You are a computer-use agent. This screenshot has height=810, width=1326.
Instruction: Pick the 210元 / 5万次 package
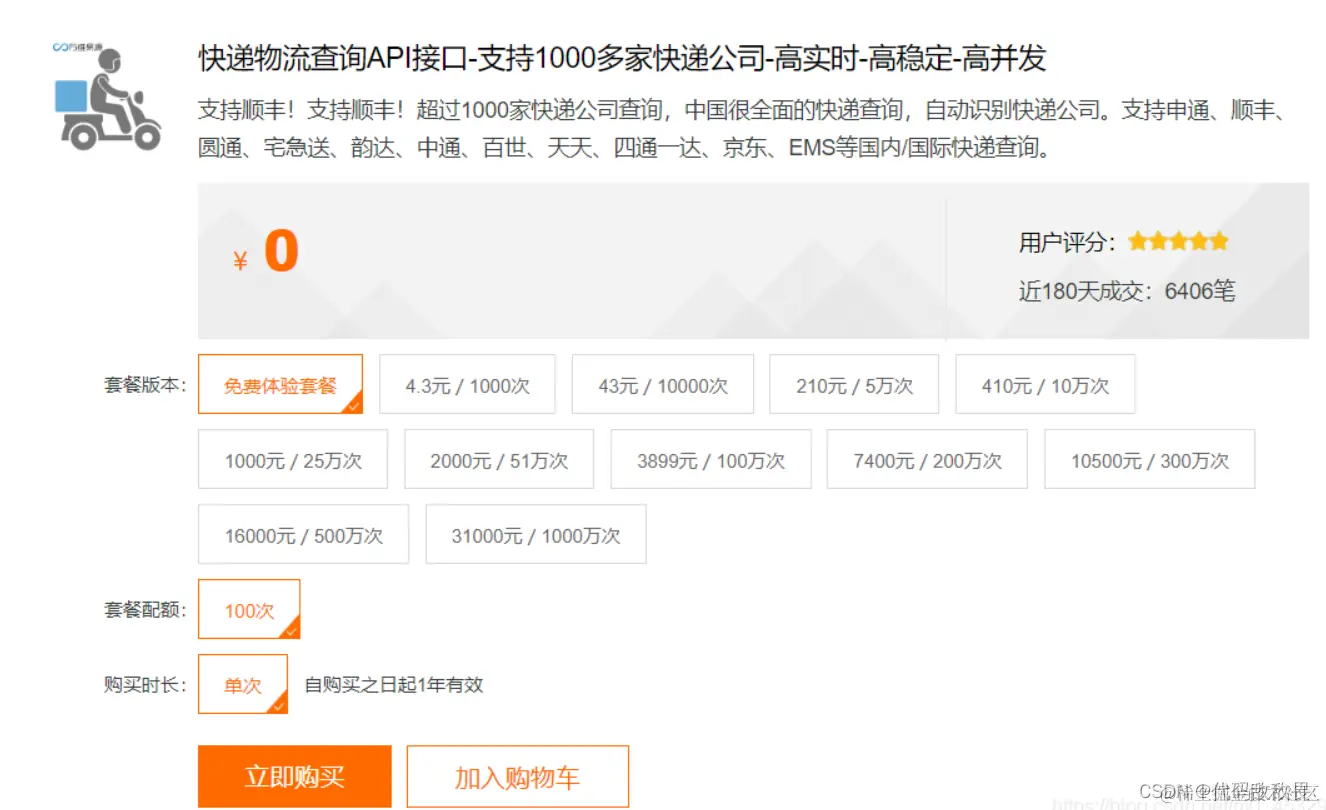(854, 384)
